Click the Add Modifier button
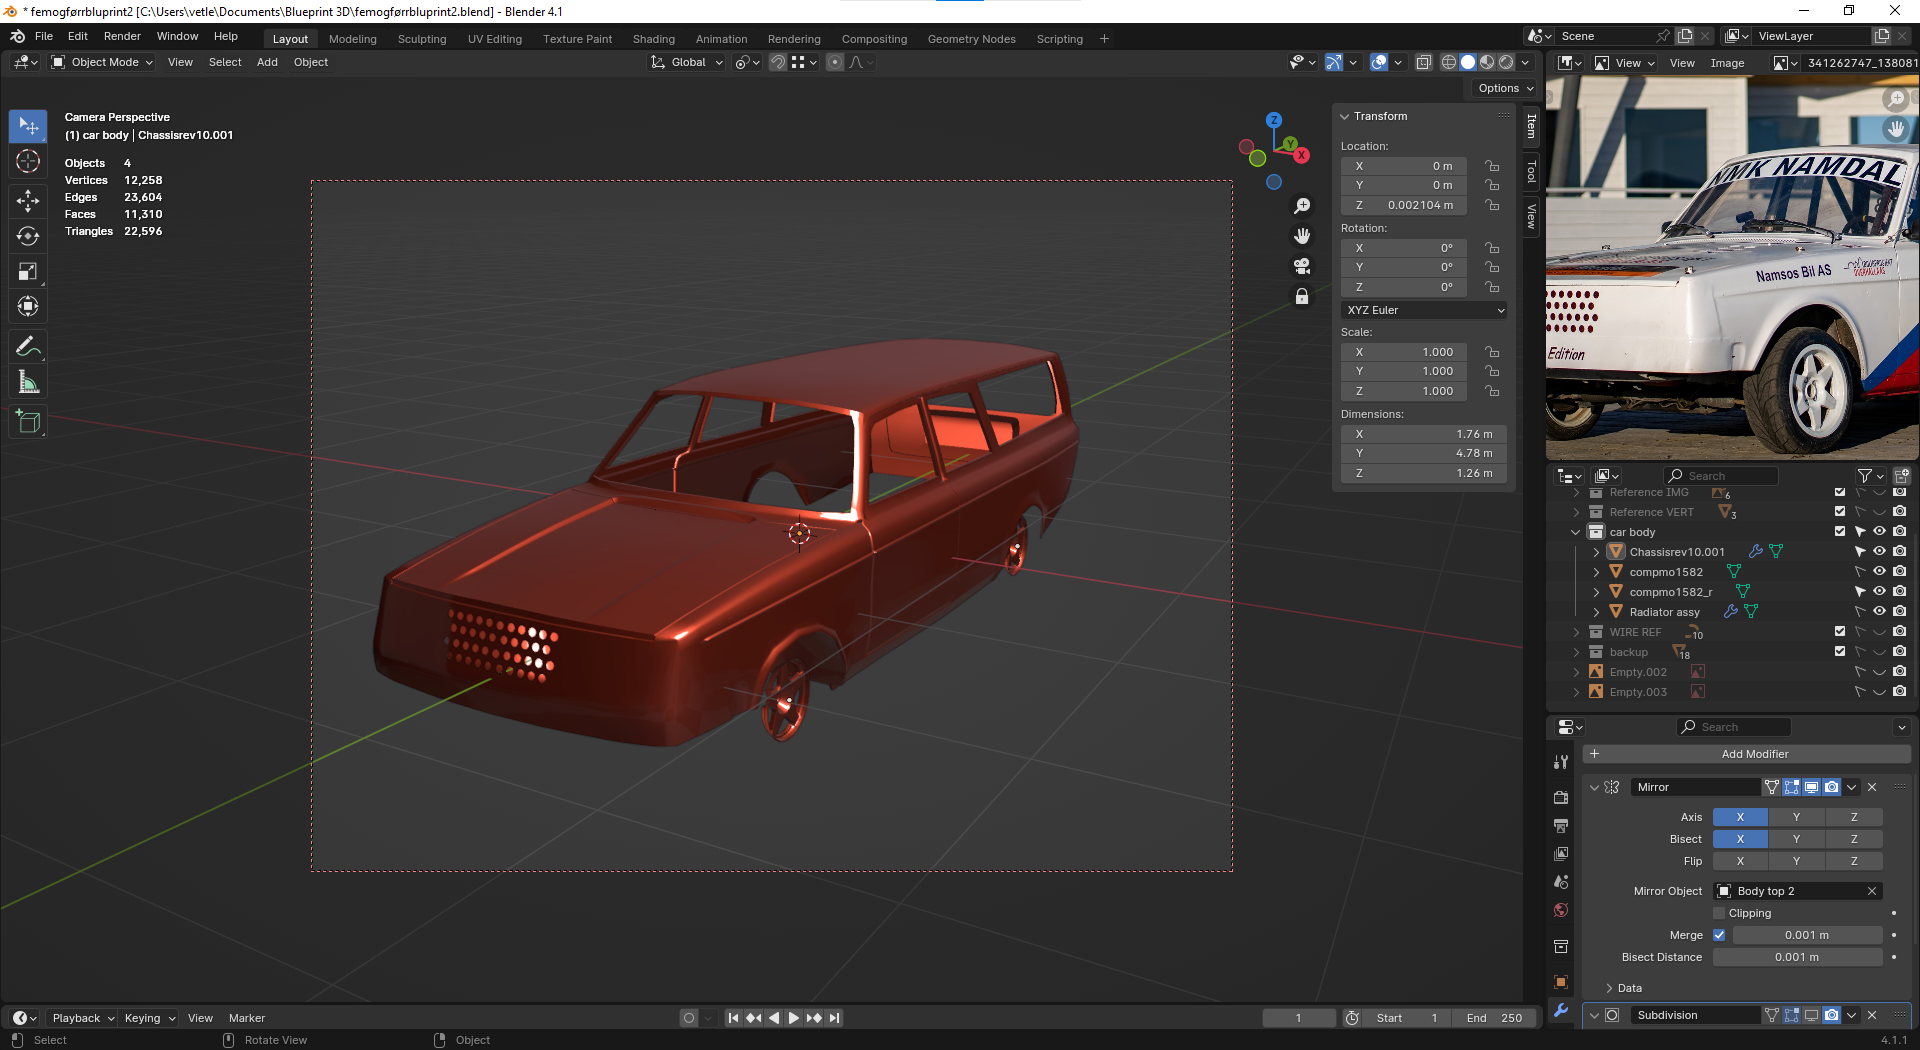The image size is (1920, 1050). point(1747,754)
